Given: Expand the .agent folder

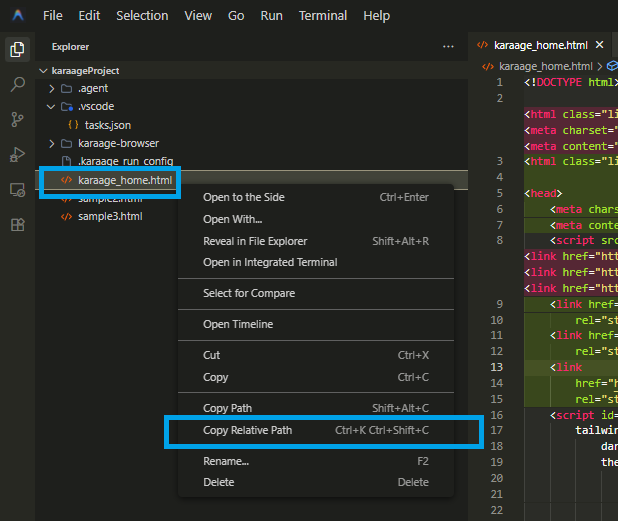Looking at the screenshot, I should (x=53, y=89).
